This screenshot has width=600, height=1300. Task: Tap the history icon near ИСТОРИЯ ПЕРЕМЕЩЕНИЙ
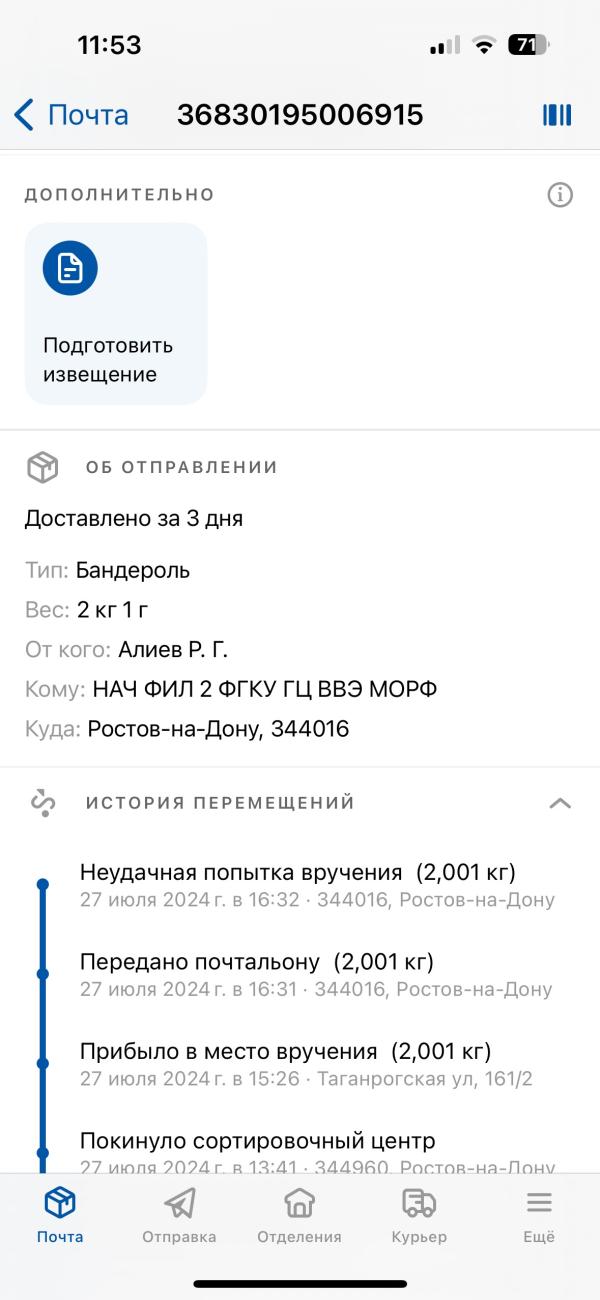42,802
